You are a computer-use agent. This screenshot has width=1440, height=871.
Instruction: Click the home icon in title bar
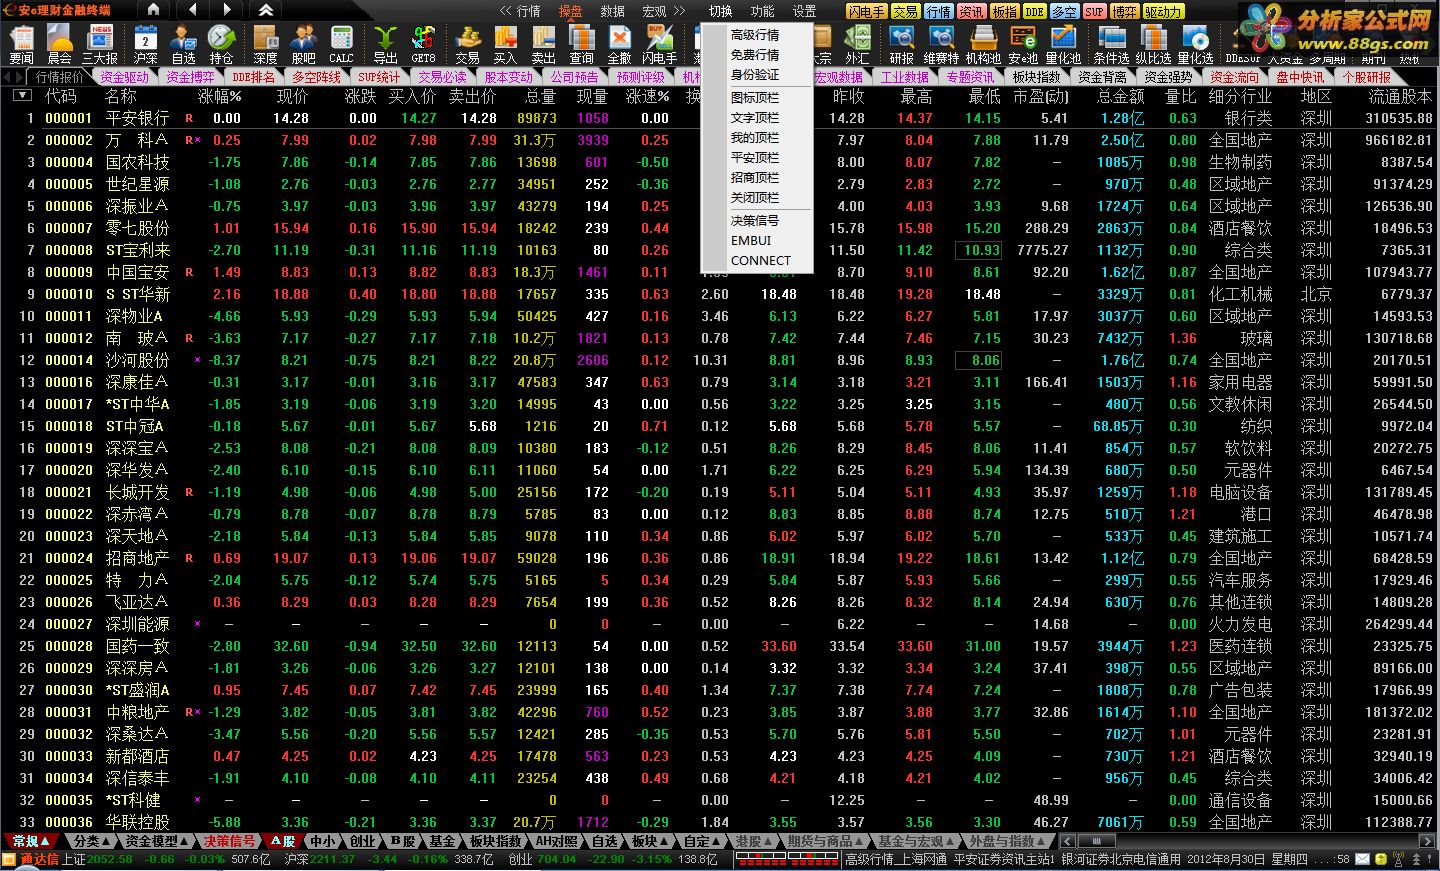point(153,10)
